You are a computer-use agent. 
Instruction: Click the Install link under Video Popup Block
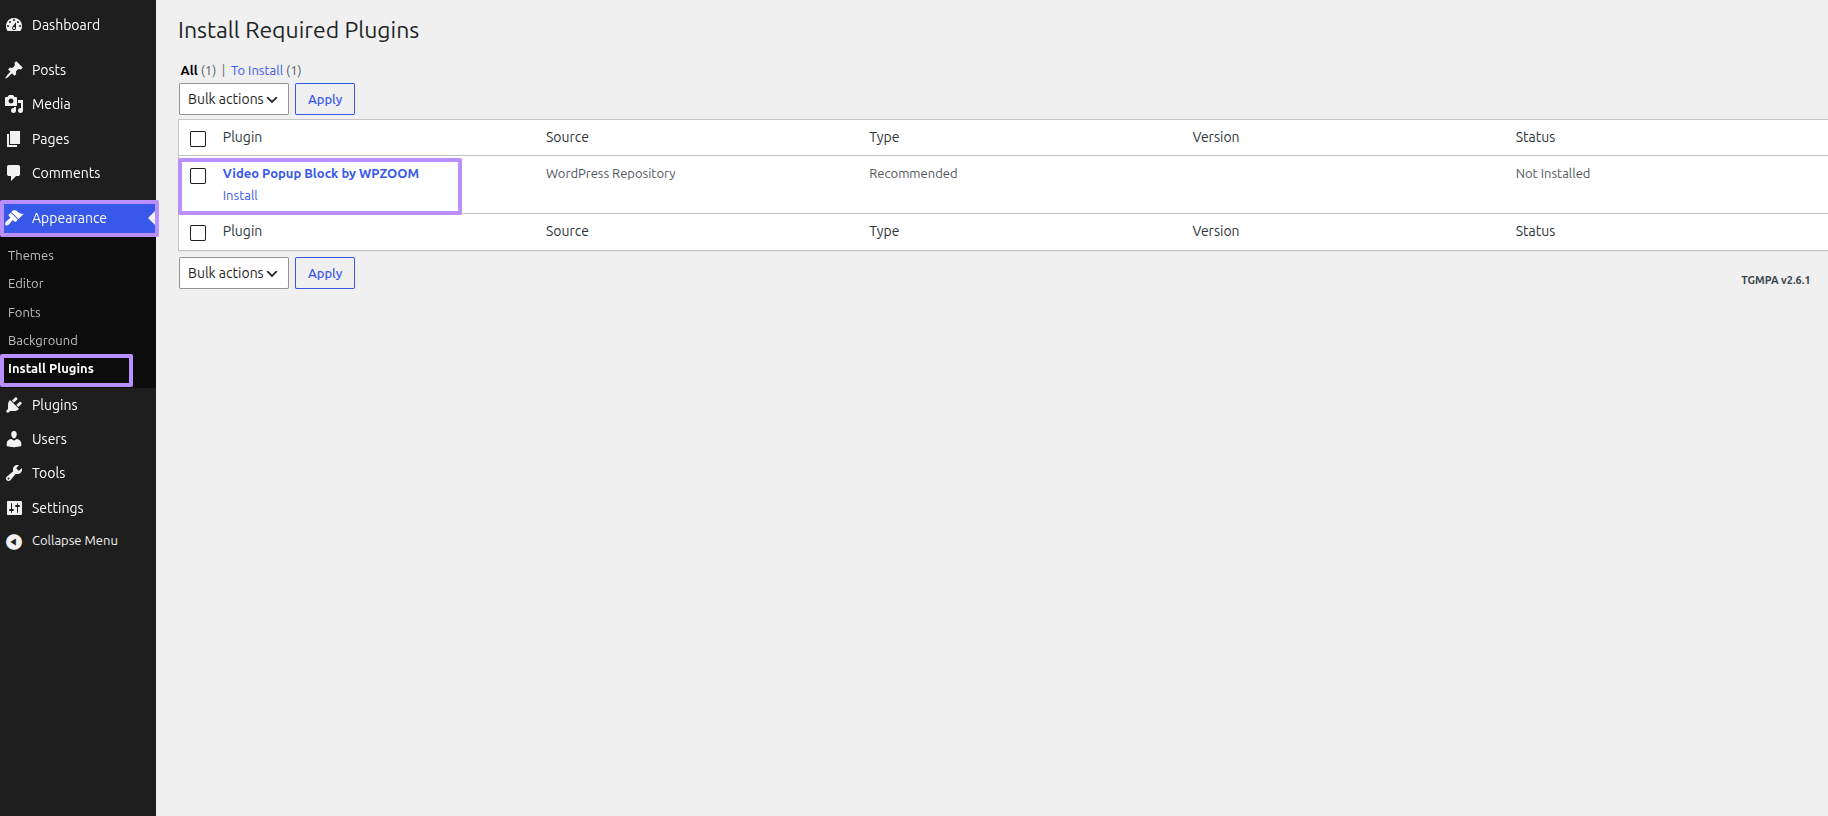point(240,196)
